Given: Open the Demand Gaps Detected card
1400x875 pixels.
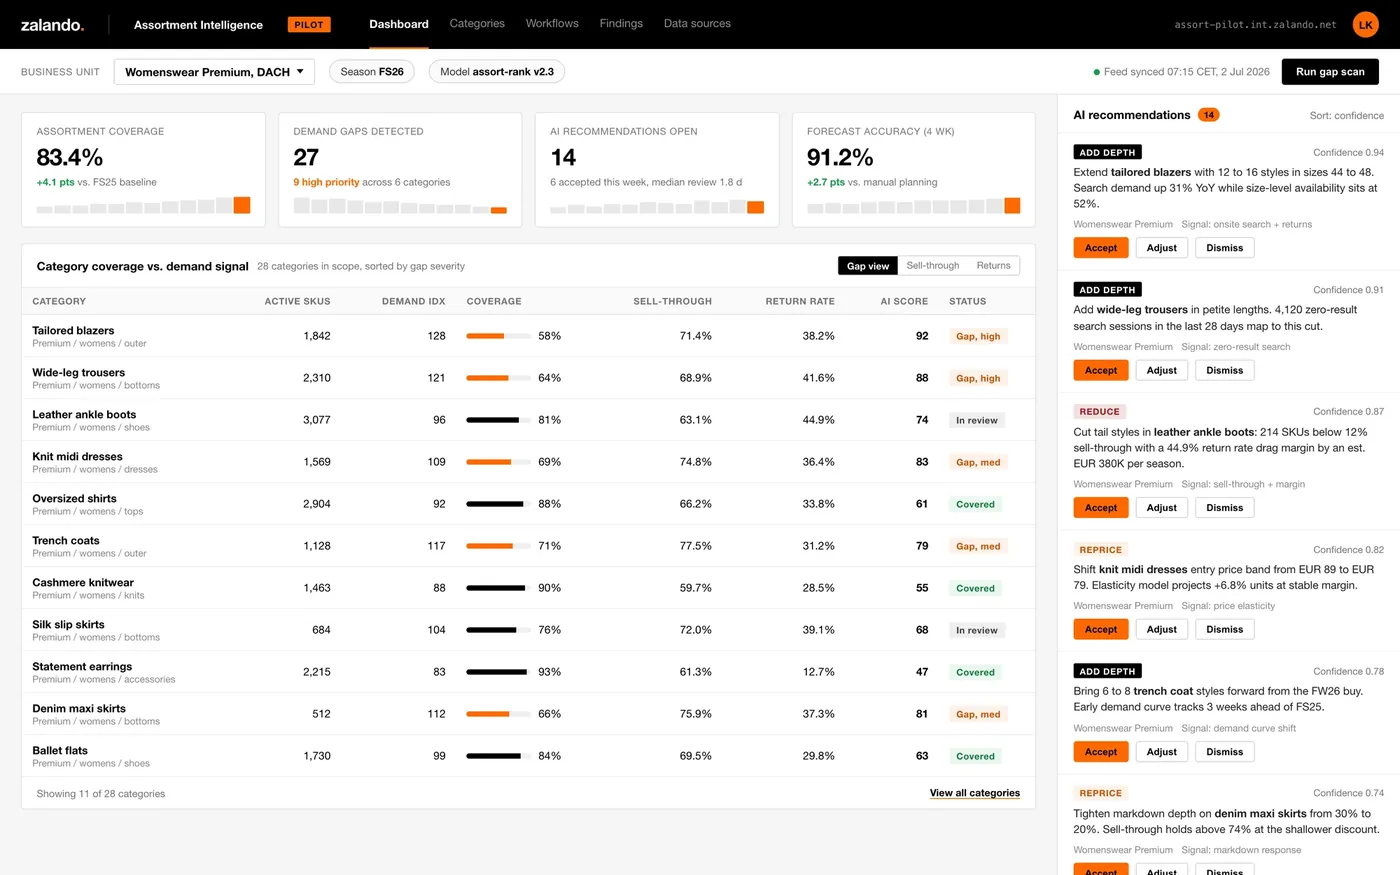Looking at the screenshot, I should point(400,170).
